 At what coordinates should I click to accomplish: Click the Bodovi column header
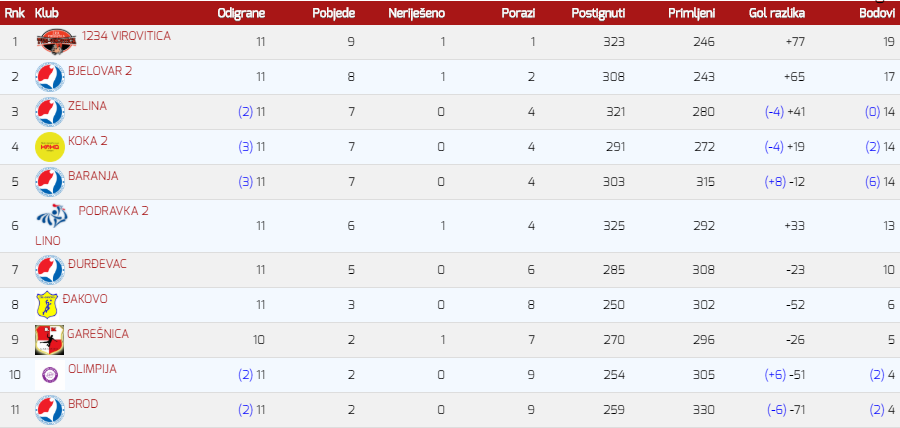(x=877, y=13)
